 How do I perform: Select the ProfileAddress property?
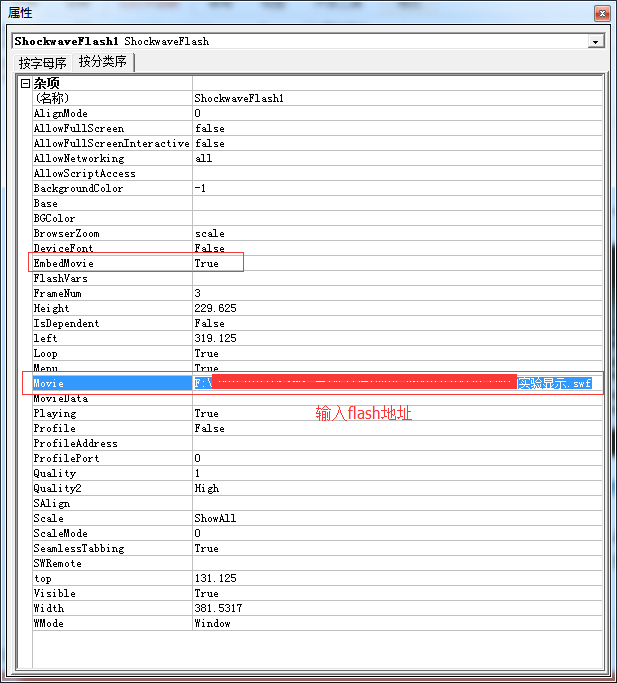(x=112, y=443)
